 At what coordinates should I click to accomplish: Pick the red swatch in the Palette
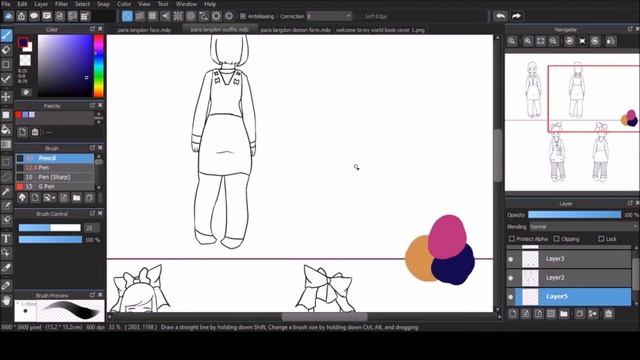(x=18, y=115)
